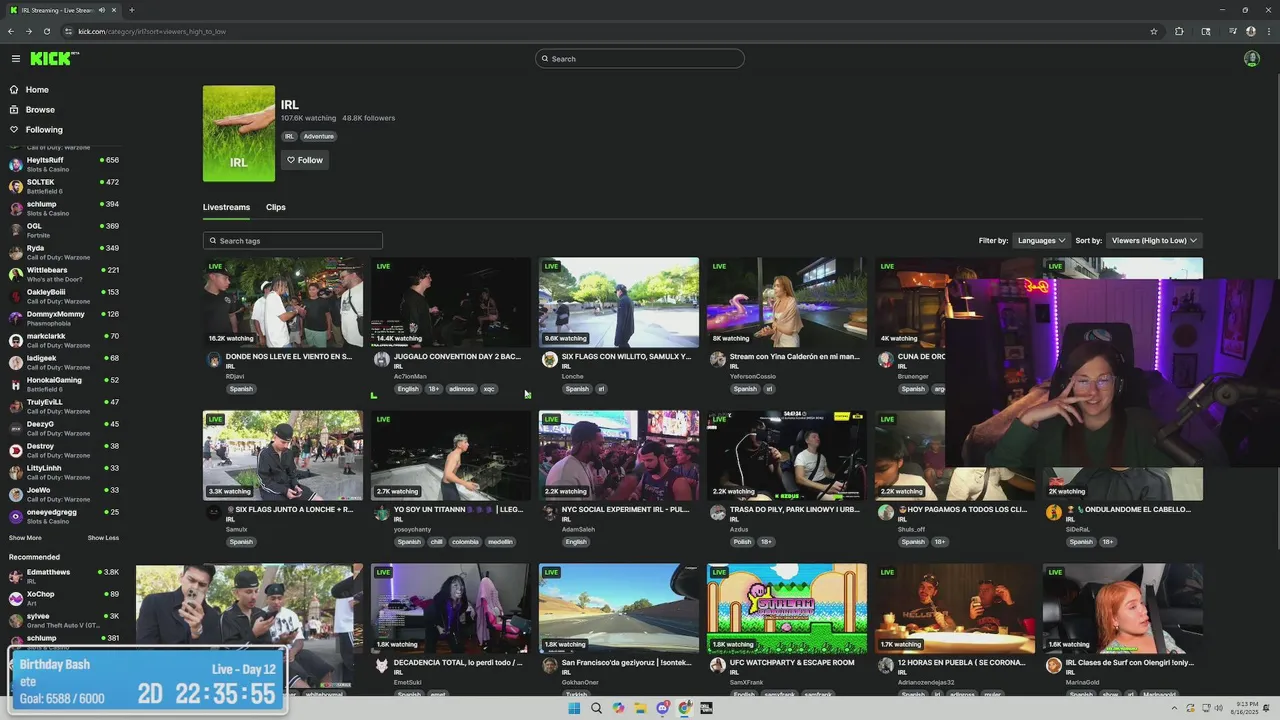Screen dimensions: 1280x720
Task: Open NYC SOCIAL EXPERIMENT IRL thumbnail
Action: tap(619, 455)
